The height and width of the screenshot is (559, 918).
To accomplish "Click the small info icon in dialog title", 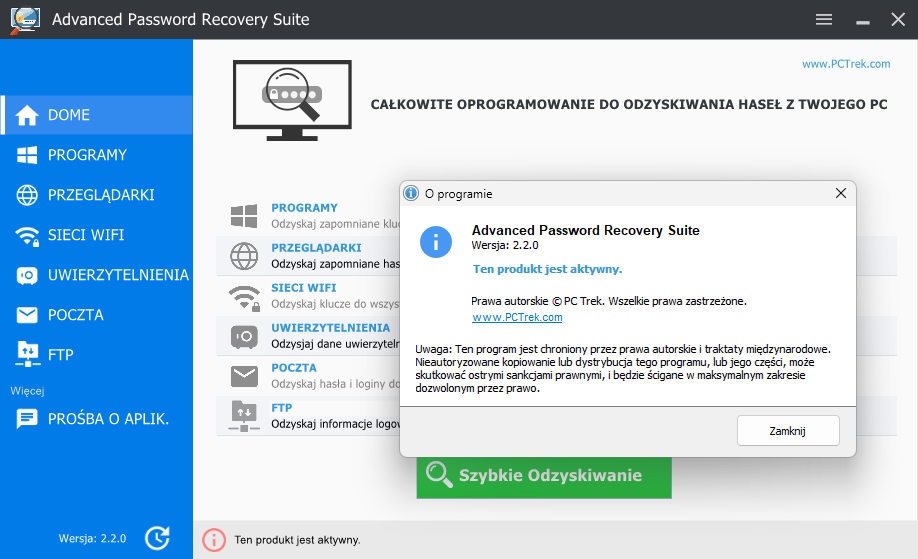I will pyautogui.click(x=411, y=193).
